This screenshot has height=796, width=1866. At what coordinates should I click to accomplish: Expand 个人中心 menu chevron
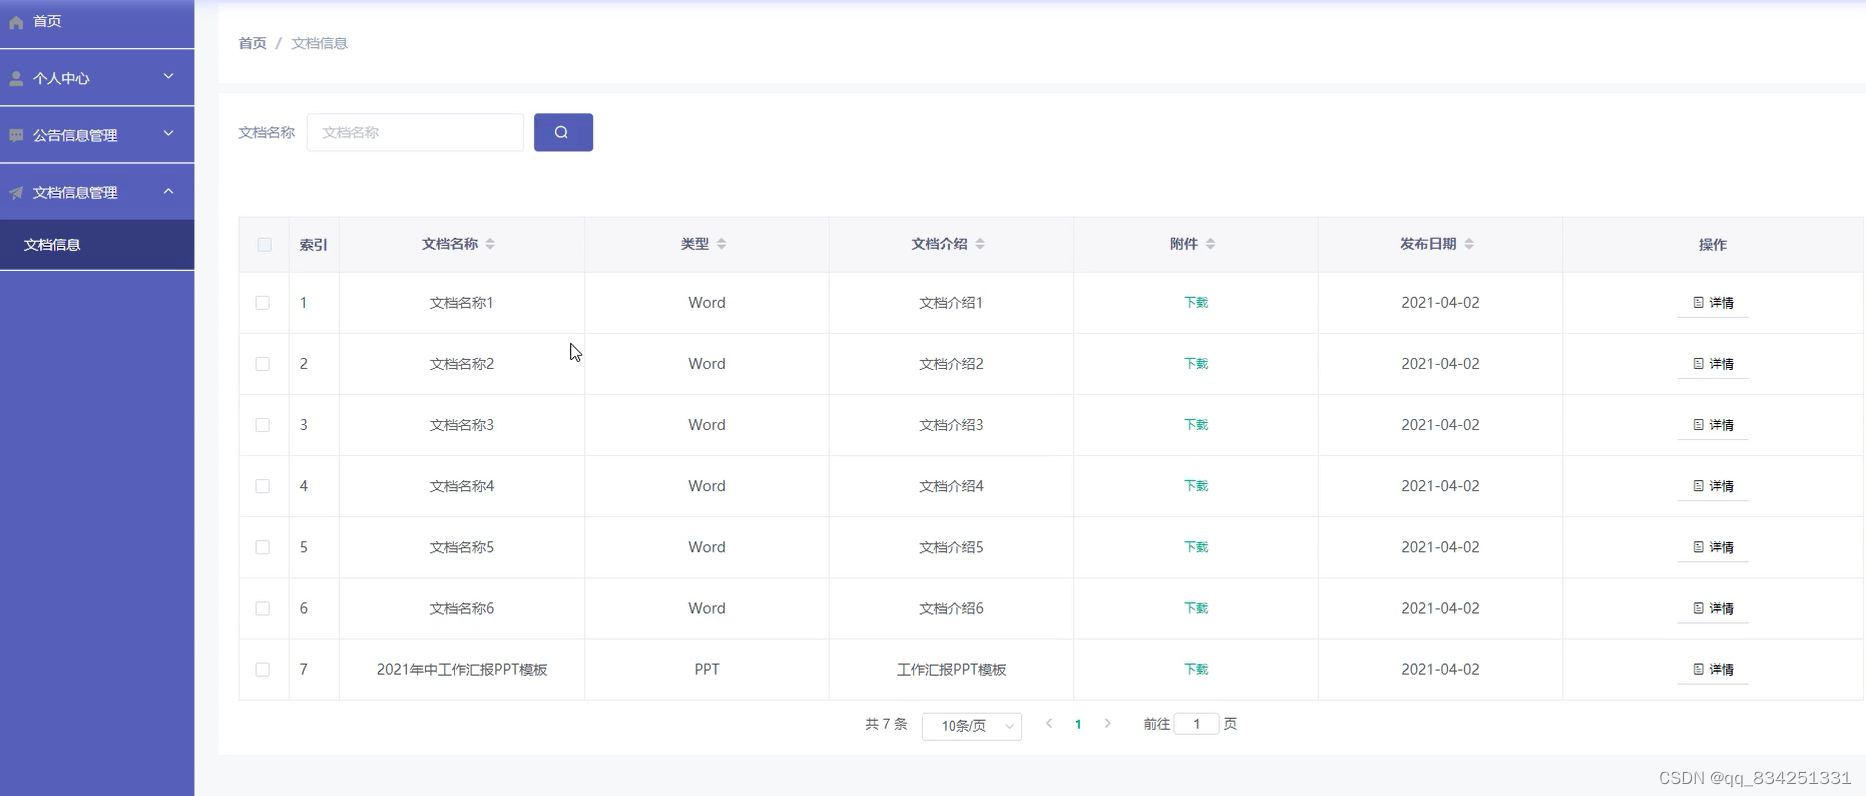pyautogui.click(x=168, y=77)
